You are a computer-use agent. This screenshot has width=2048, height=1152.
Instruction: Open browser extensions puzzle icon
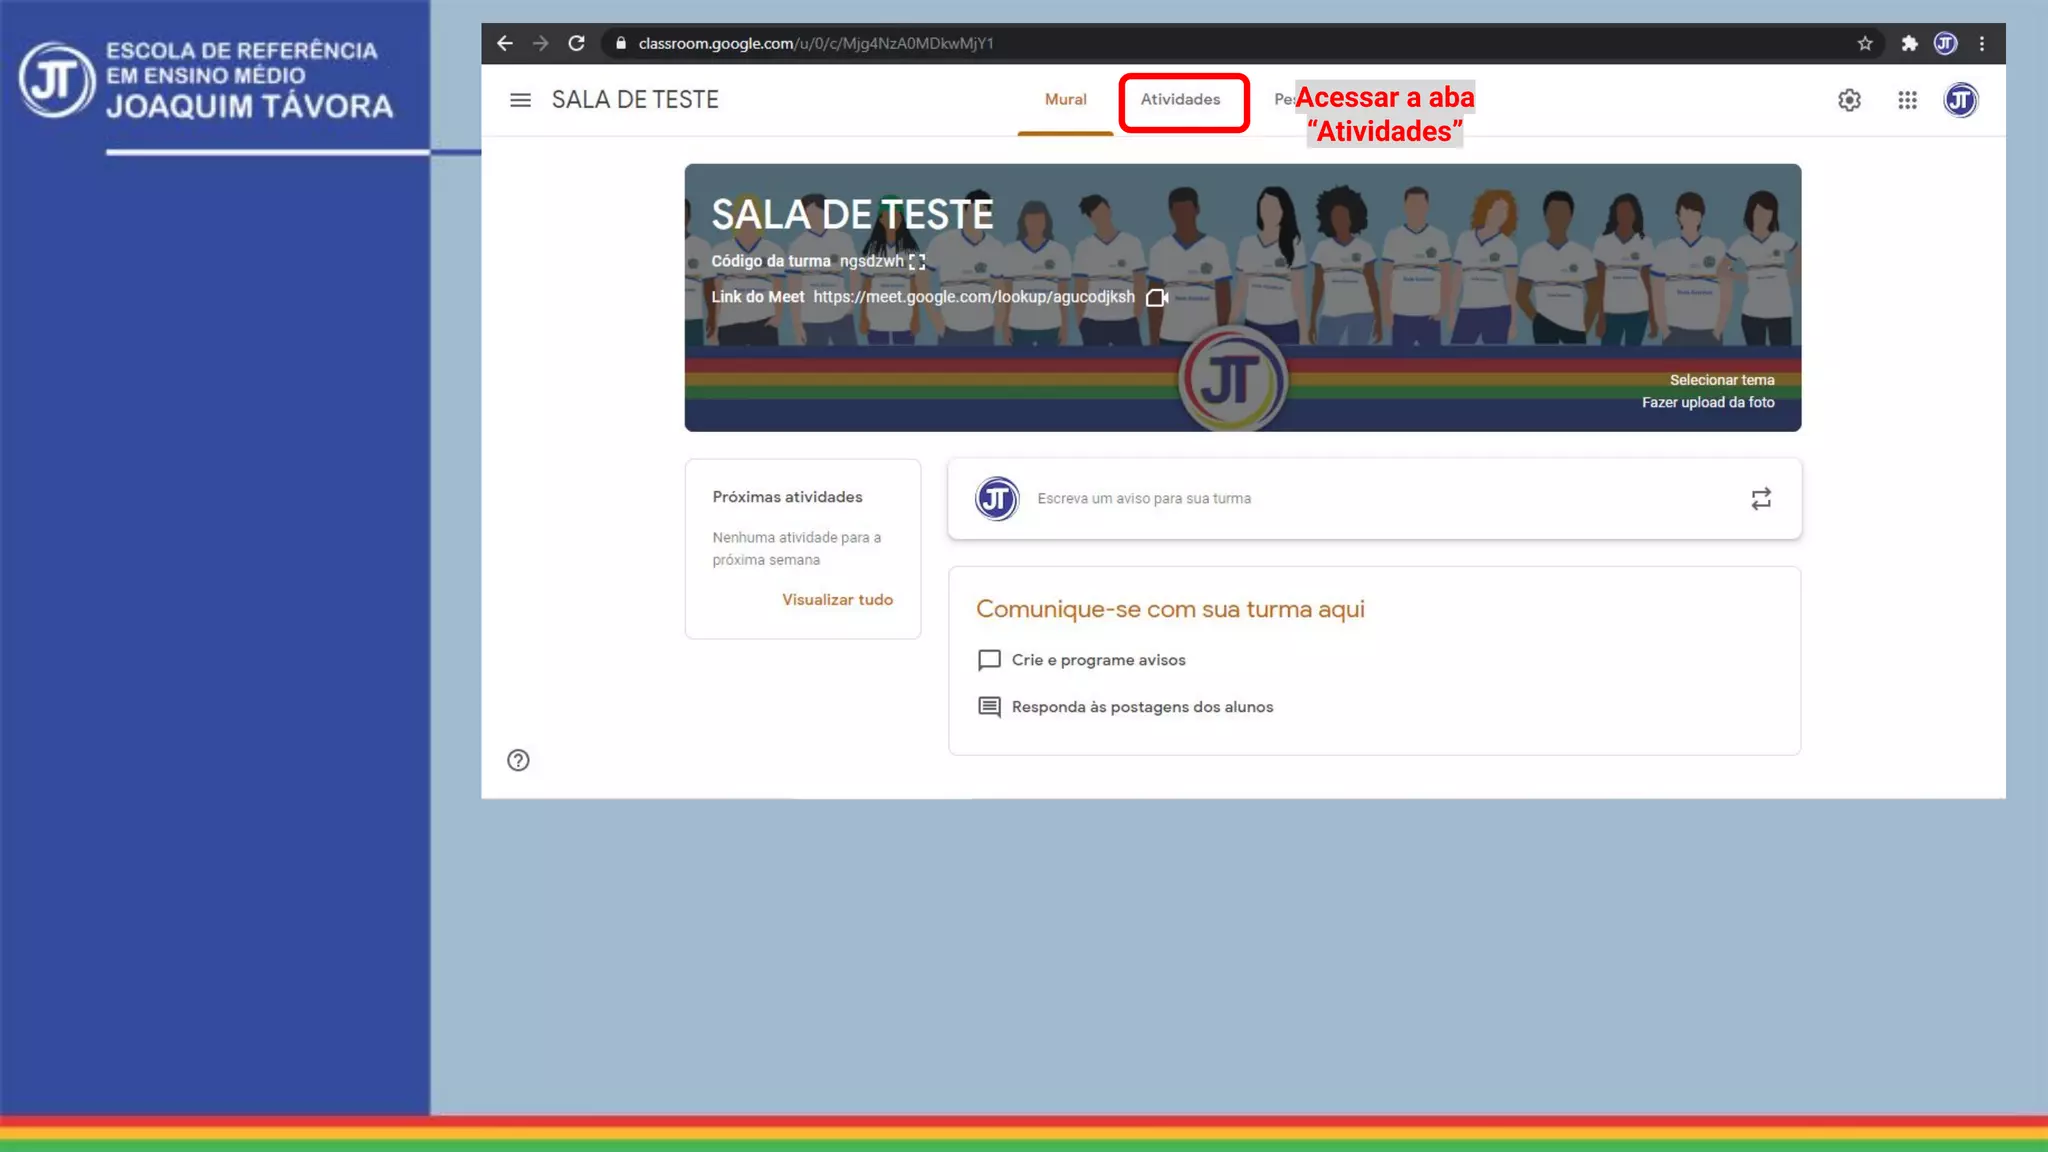coord(1909,43)
